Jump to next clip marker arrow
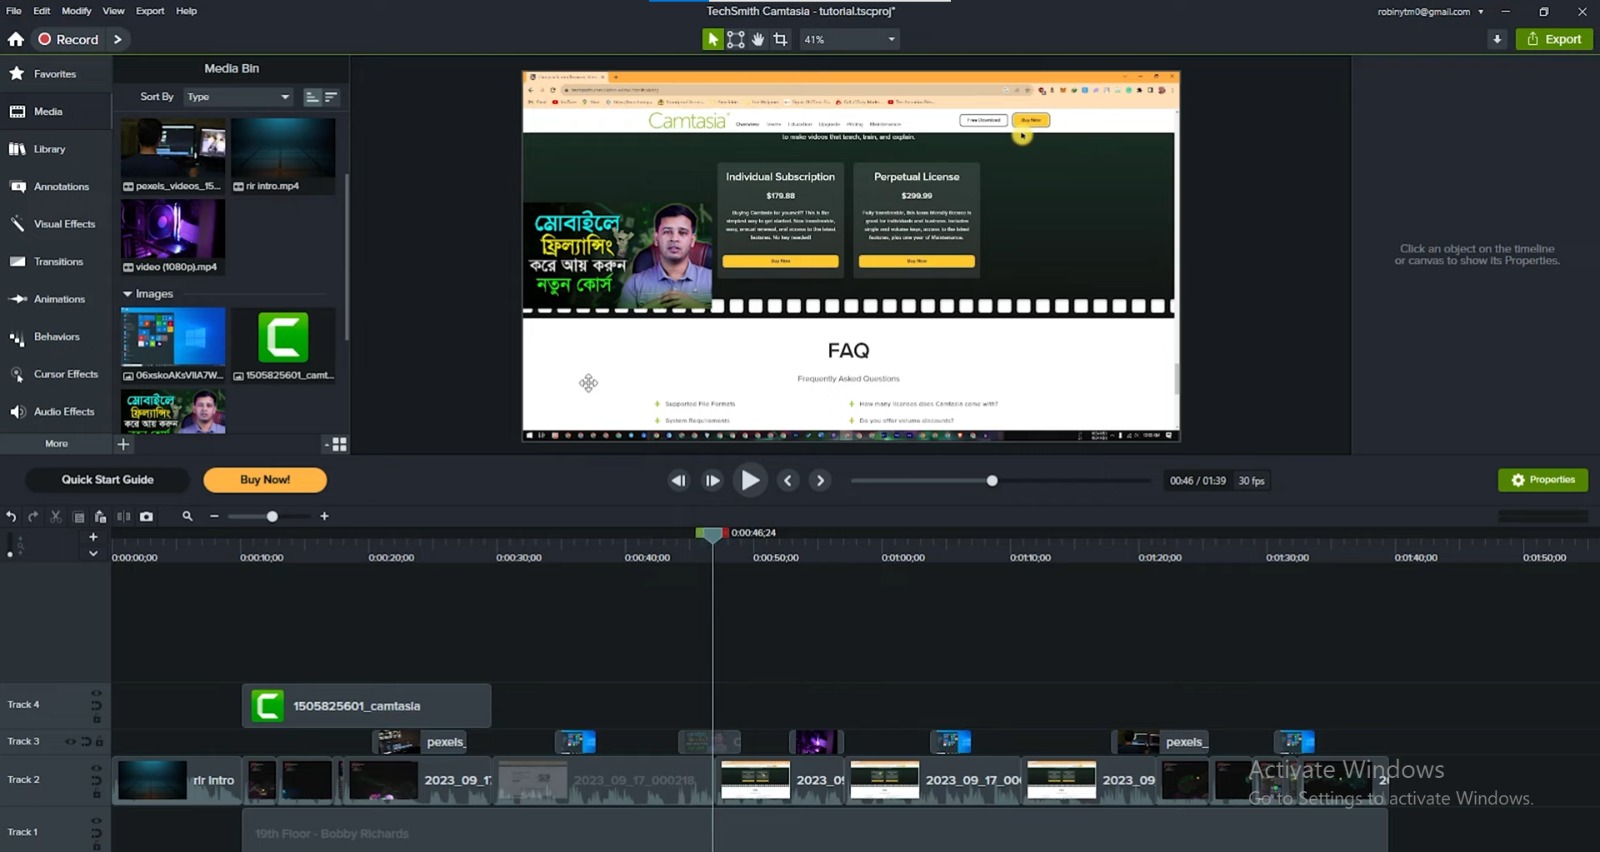The height and width of the screenshot is (852, 1600). pyautogui.click(x=820, y=481)
